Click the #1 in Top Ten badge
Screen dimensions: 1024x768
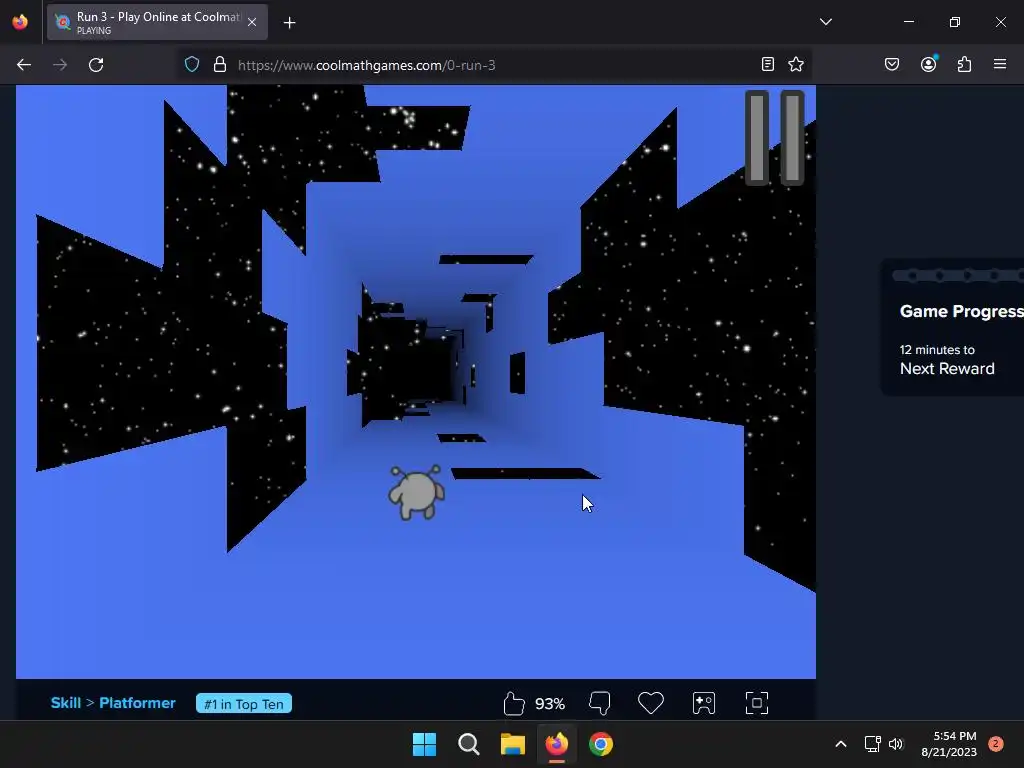pyautogui.click(x=244, y=704)
